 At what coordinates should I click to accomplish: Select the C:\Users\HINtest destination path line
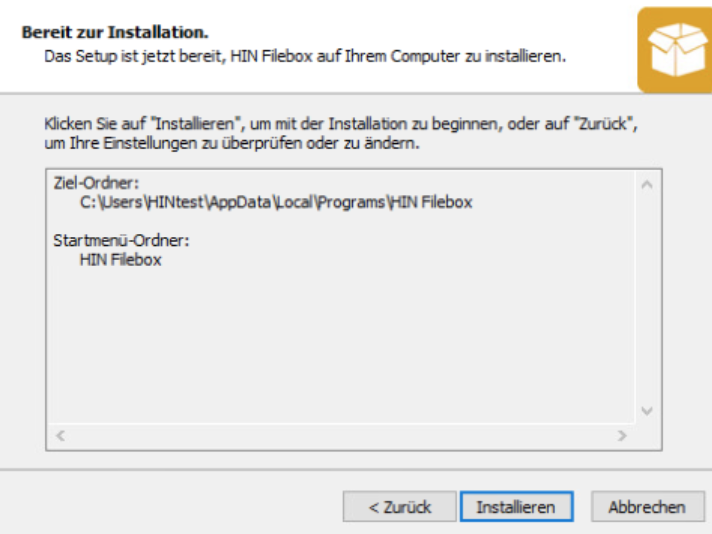(x=276, y=202)
